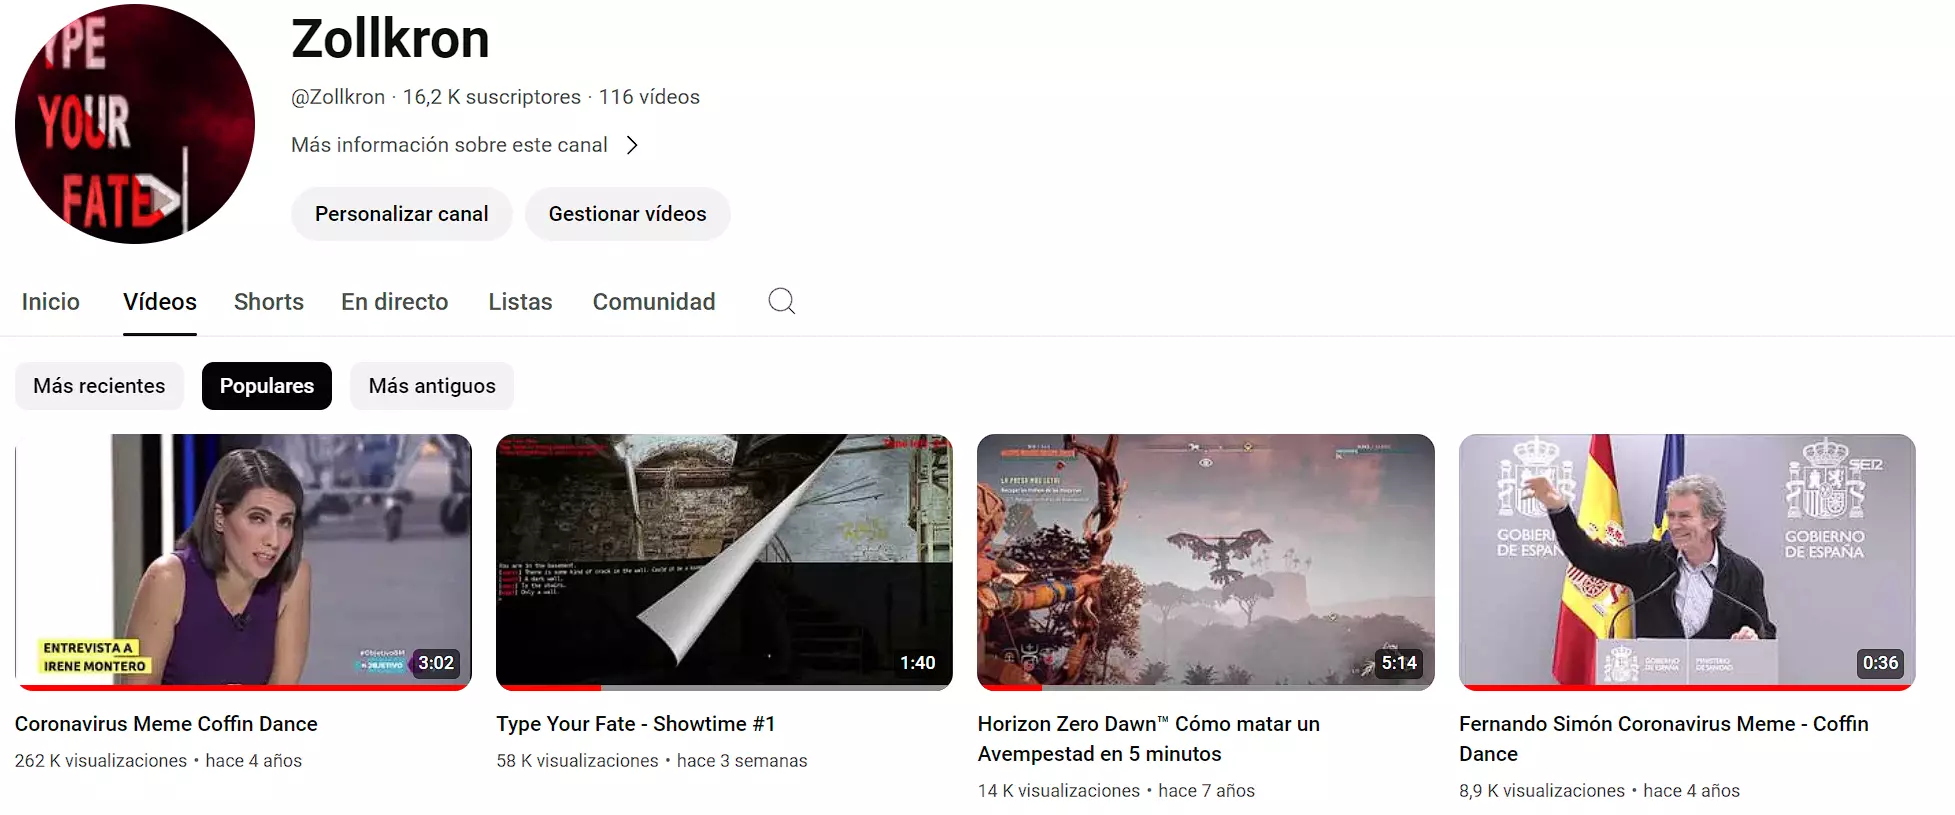The height and width of the screenshot is (815, 1955).
Task: Click 'Más información sobre este canal' text
Action: 449,145
